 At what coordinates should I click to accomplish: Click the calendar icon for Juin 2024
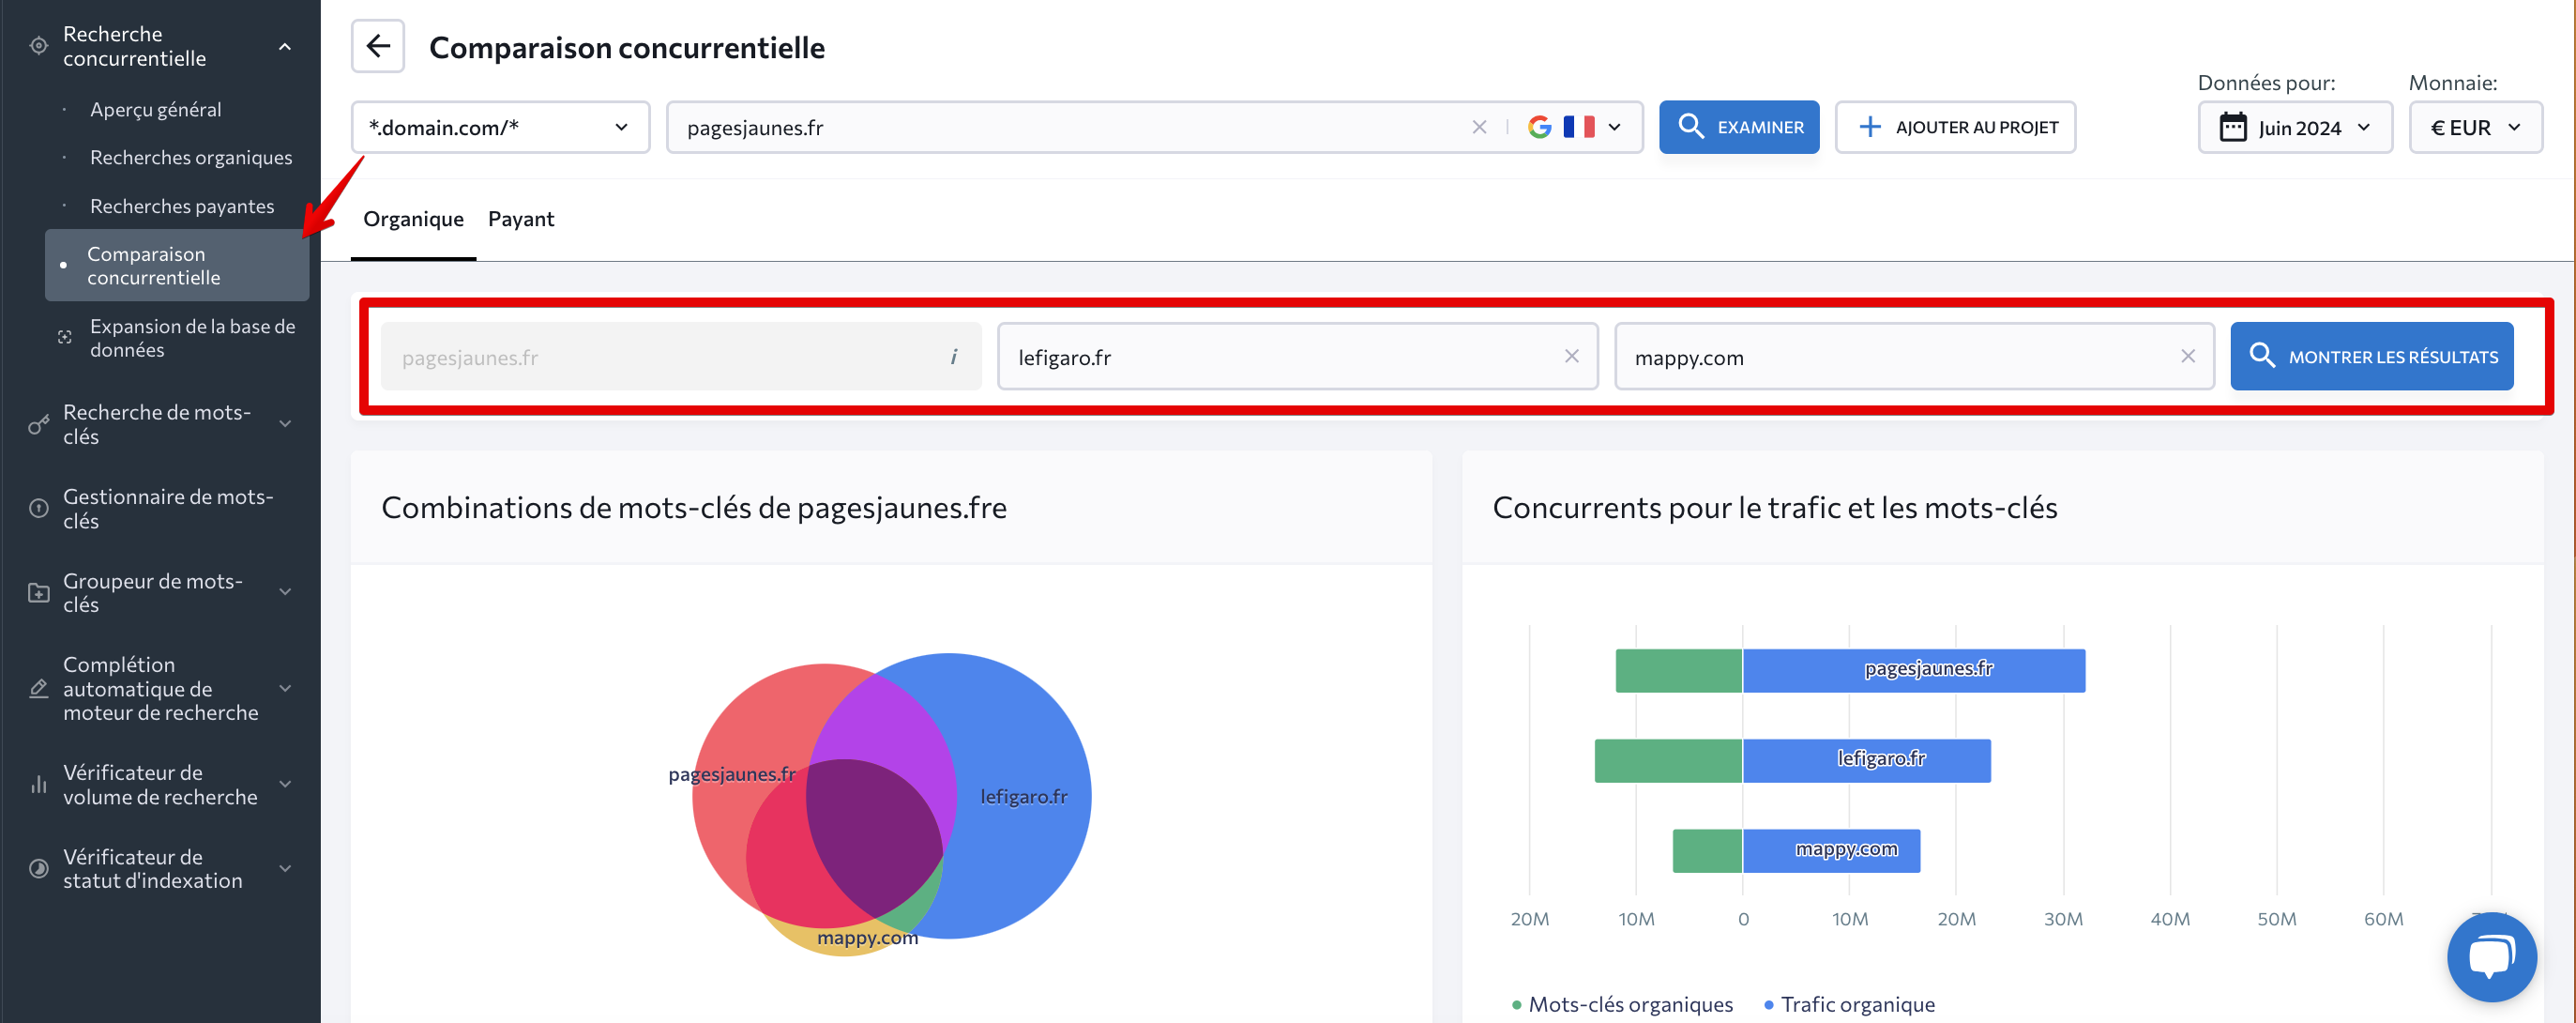2233,127
